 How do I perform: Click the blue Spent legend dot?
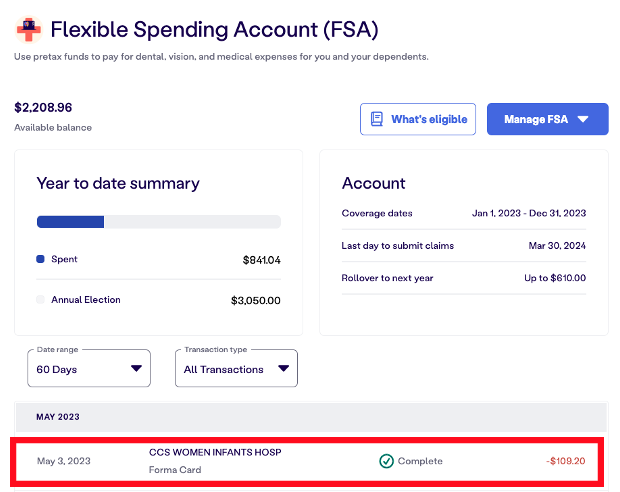point(41,259)
